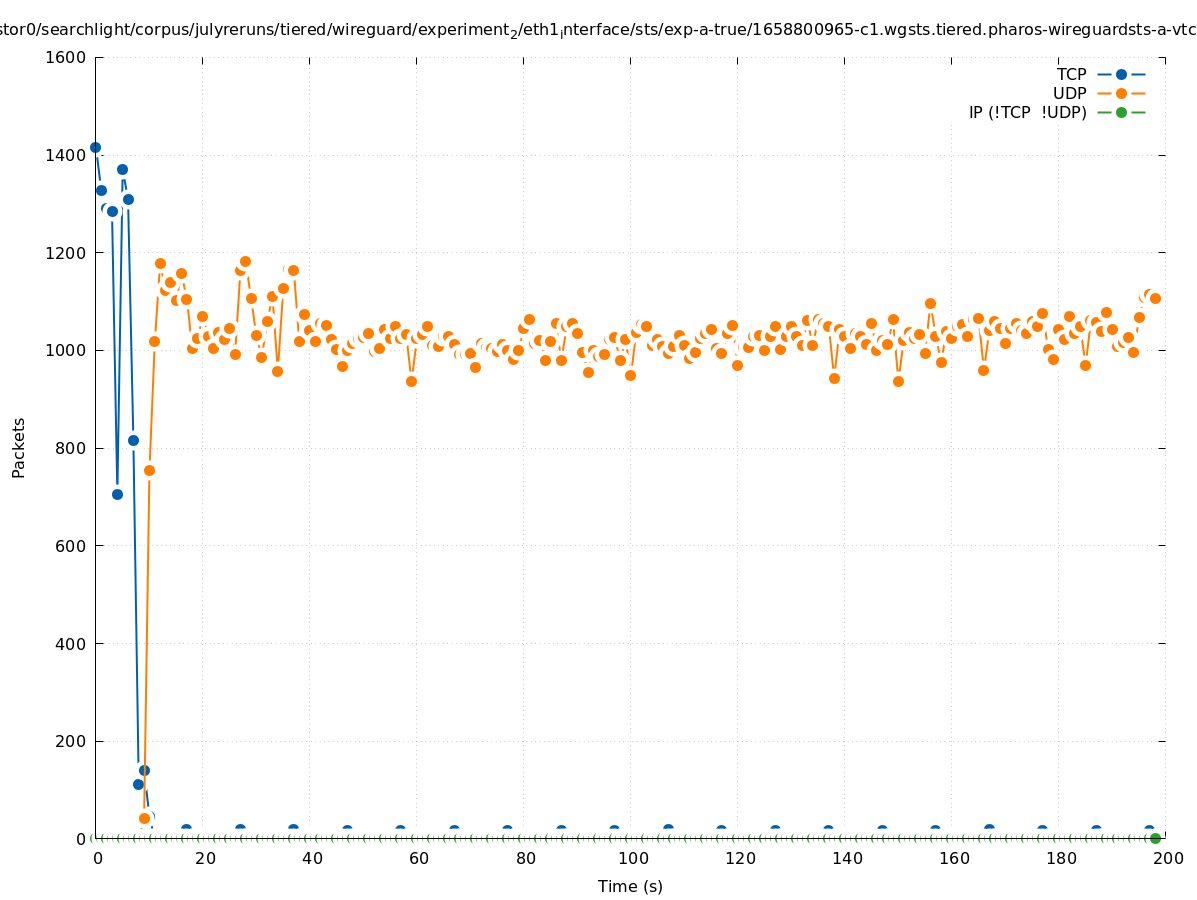Click the green IP legend marker
The image size is (1197, 900).
[x=1121, y=112]
